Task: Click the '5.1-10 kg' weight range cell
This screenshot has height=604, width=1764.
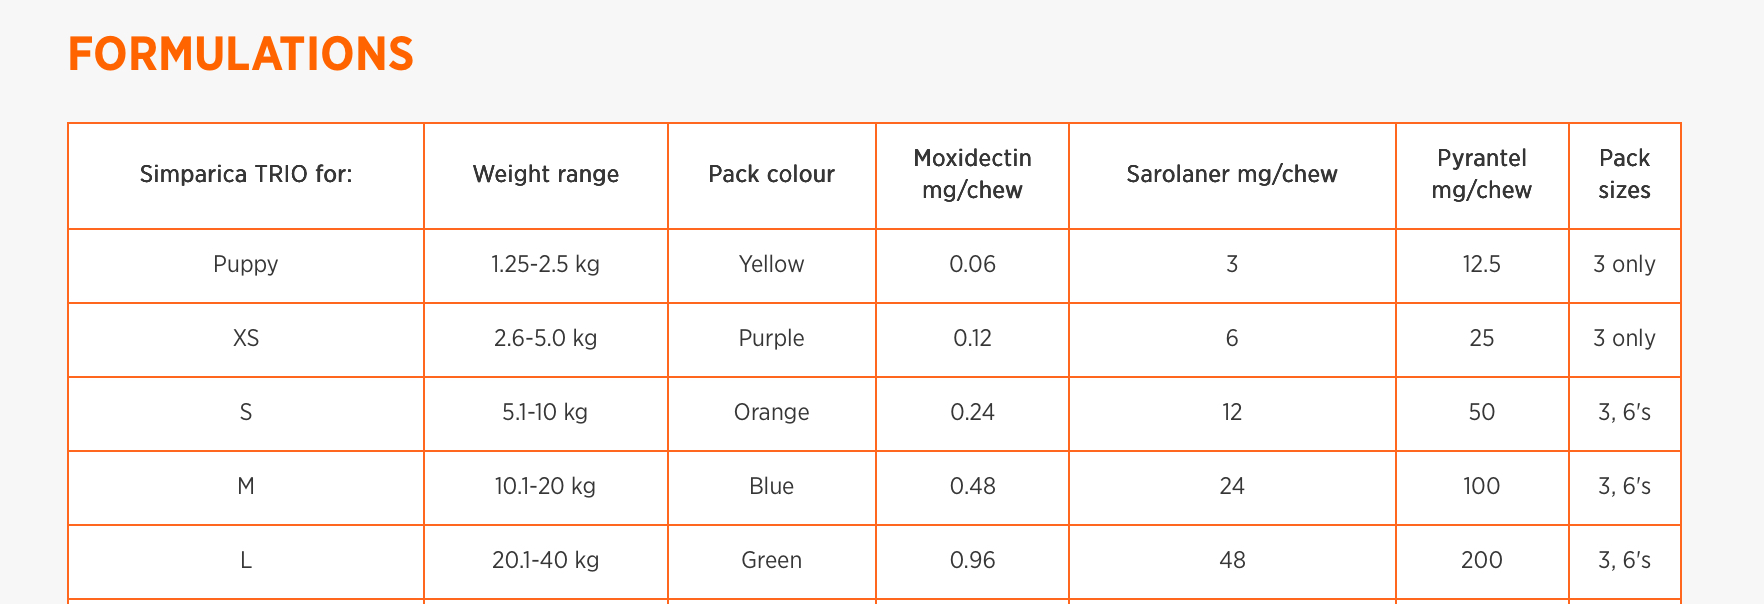Action: 545,412
